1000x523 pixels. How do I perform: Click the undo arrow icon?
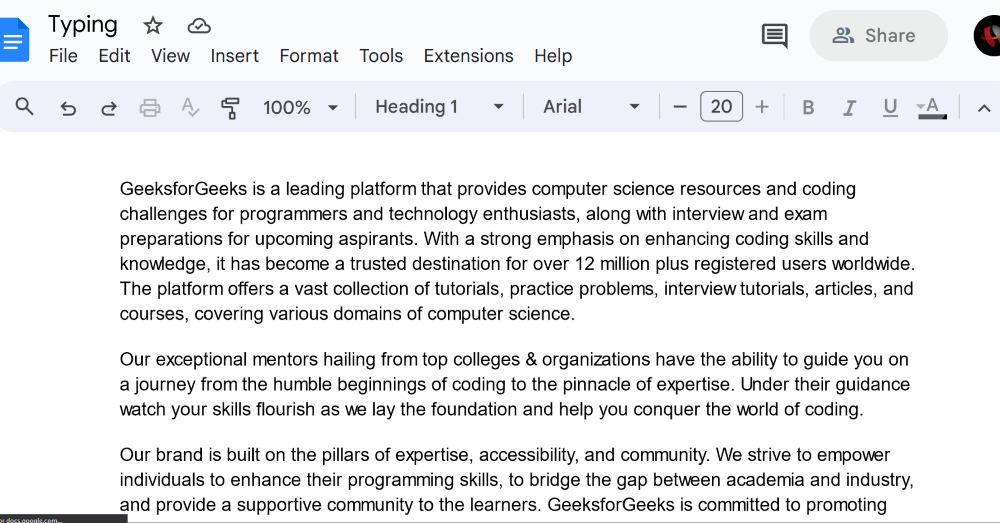[x=68, y=108]
